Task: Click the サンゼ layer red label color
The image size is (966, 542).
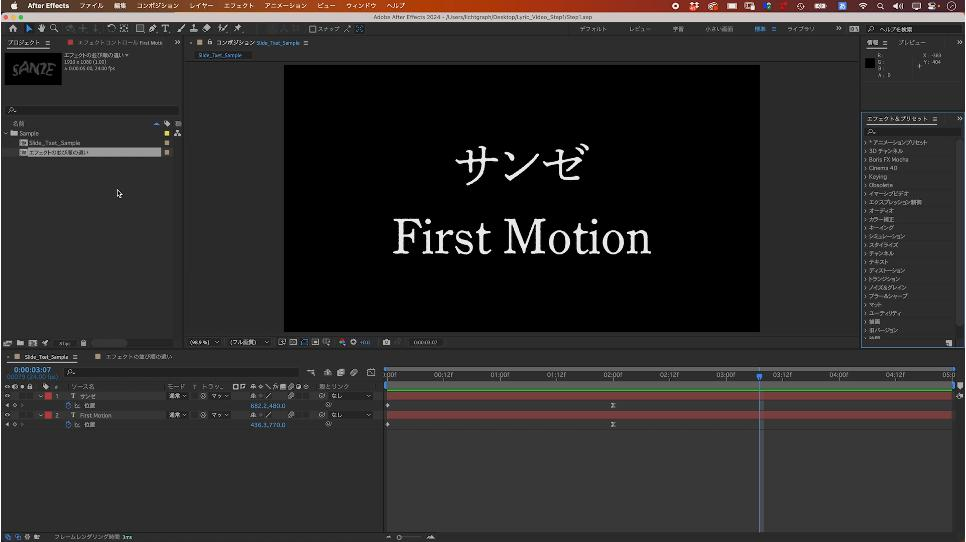Action: coord(48,396)
